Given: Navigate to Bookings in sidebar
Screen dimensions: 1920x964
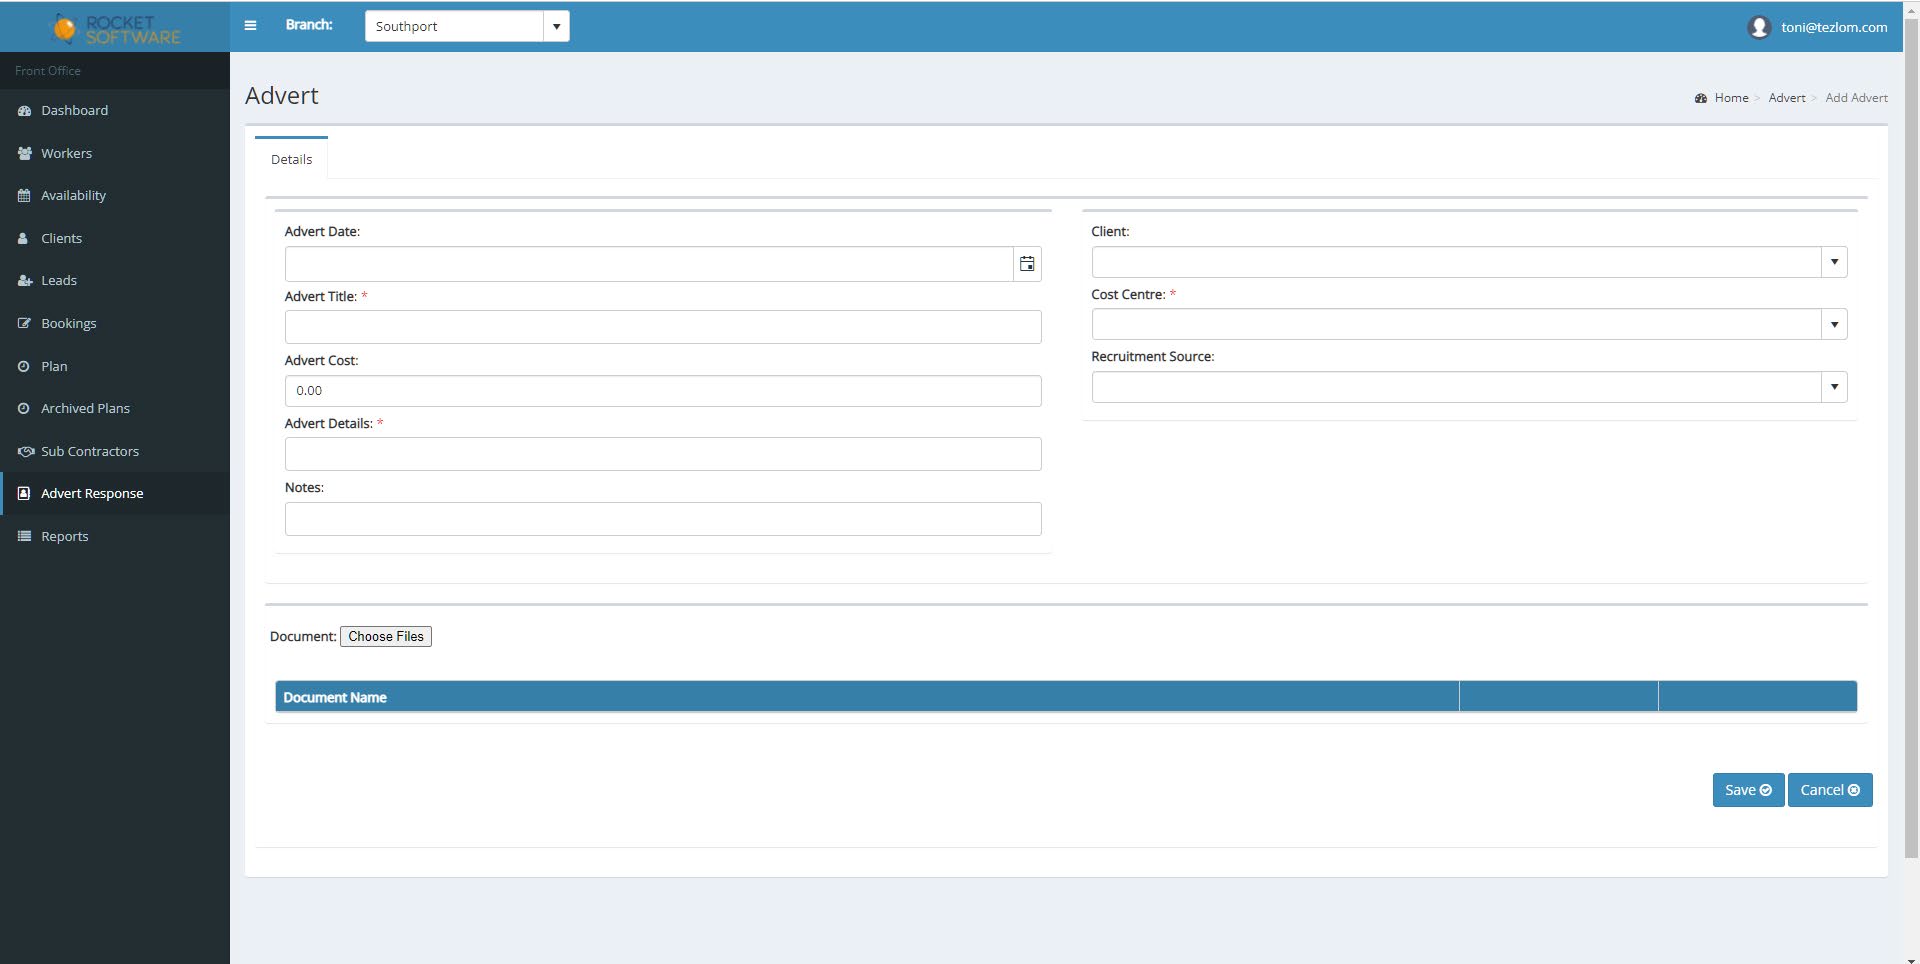Looking at the screenshot, I should 68,324.
